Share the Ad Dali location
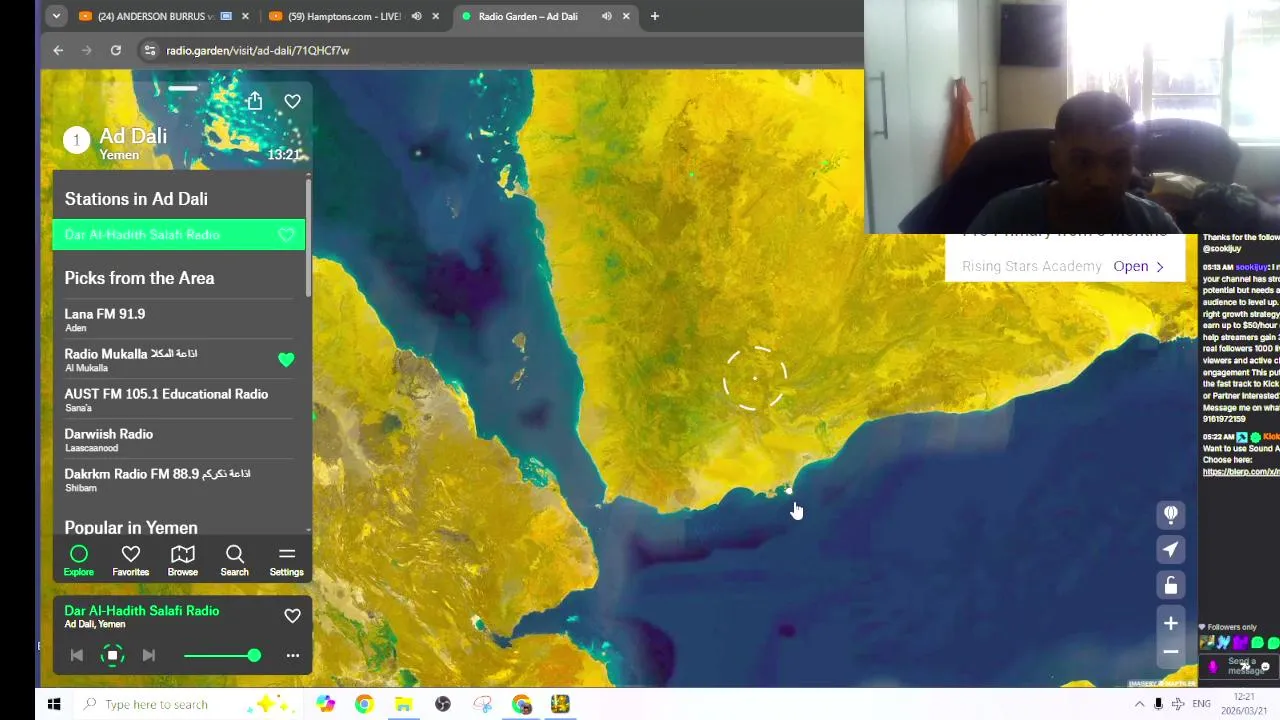The image size is (1280, 720). [x=255, y=101]
